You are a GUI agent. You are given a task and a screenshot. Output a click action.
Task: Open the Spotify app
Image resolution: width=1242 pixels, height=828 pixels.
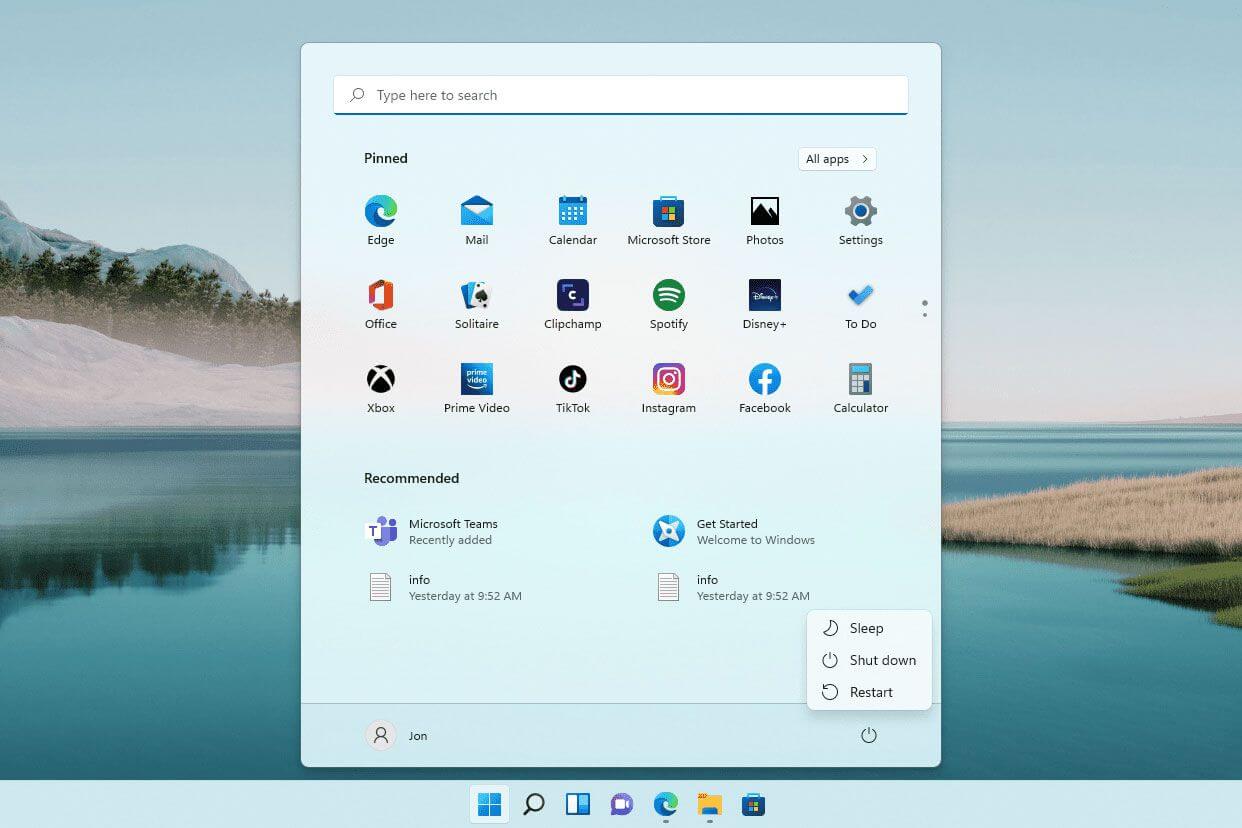tap(668, 297)
